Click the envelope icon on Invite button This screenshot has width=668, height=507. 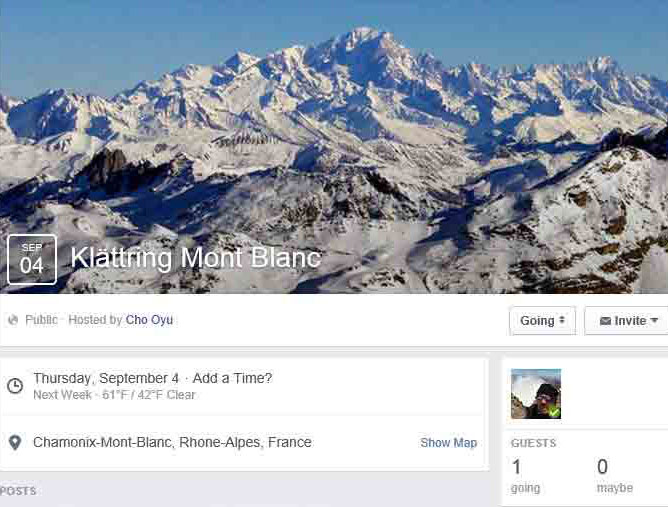point(605,321)
